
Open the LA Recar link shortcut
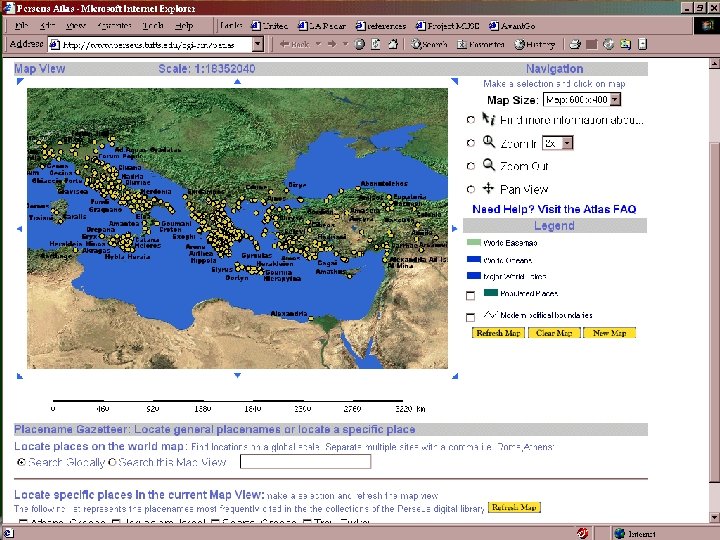321,26
